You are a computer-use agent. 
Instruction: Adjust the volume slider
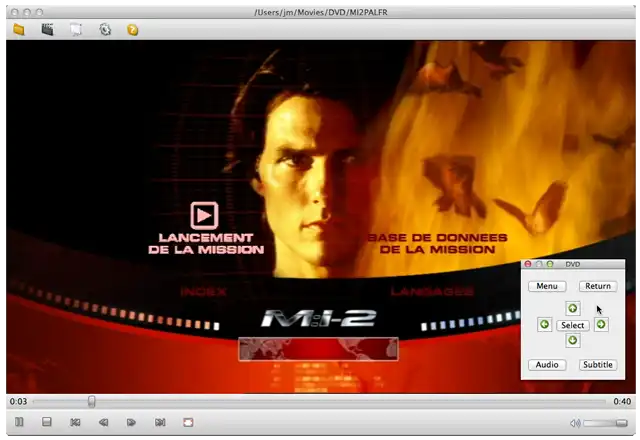(605, 423)
